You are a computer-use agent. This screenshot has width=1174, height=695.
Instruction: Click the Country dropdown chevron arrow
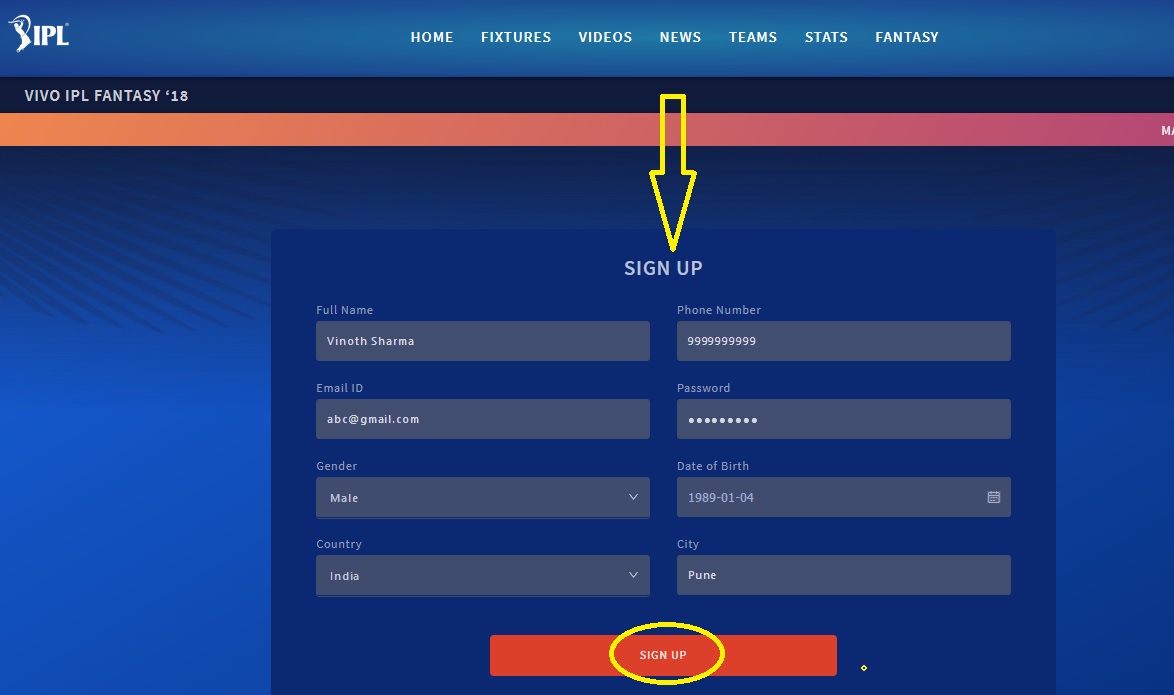click(x=633, y=575)
